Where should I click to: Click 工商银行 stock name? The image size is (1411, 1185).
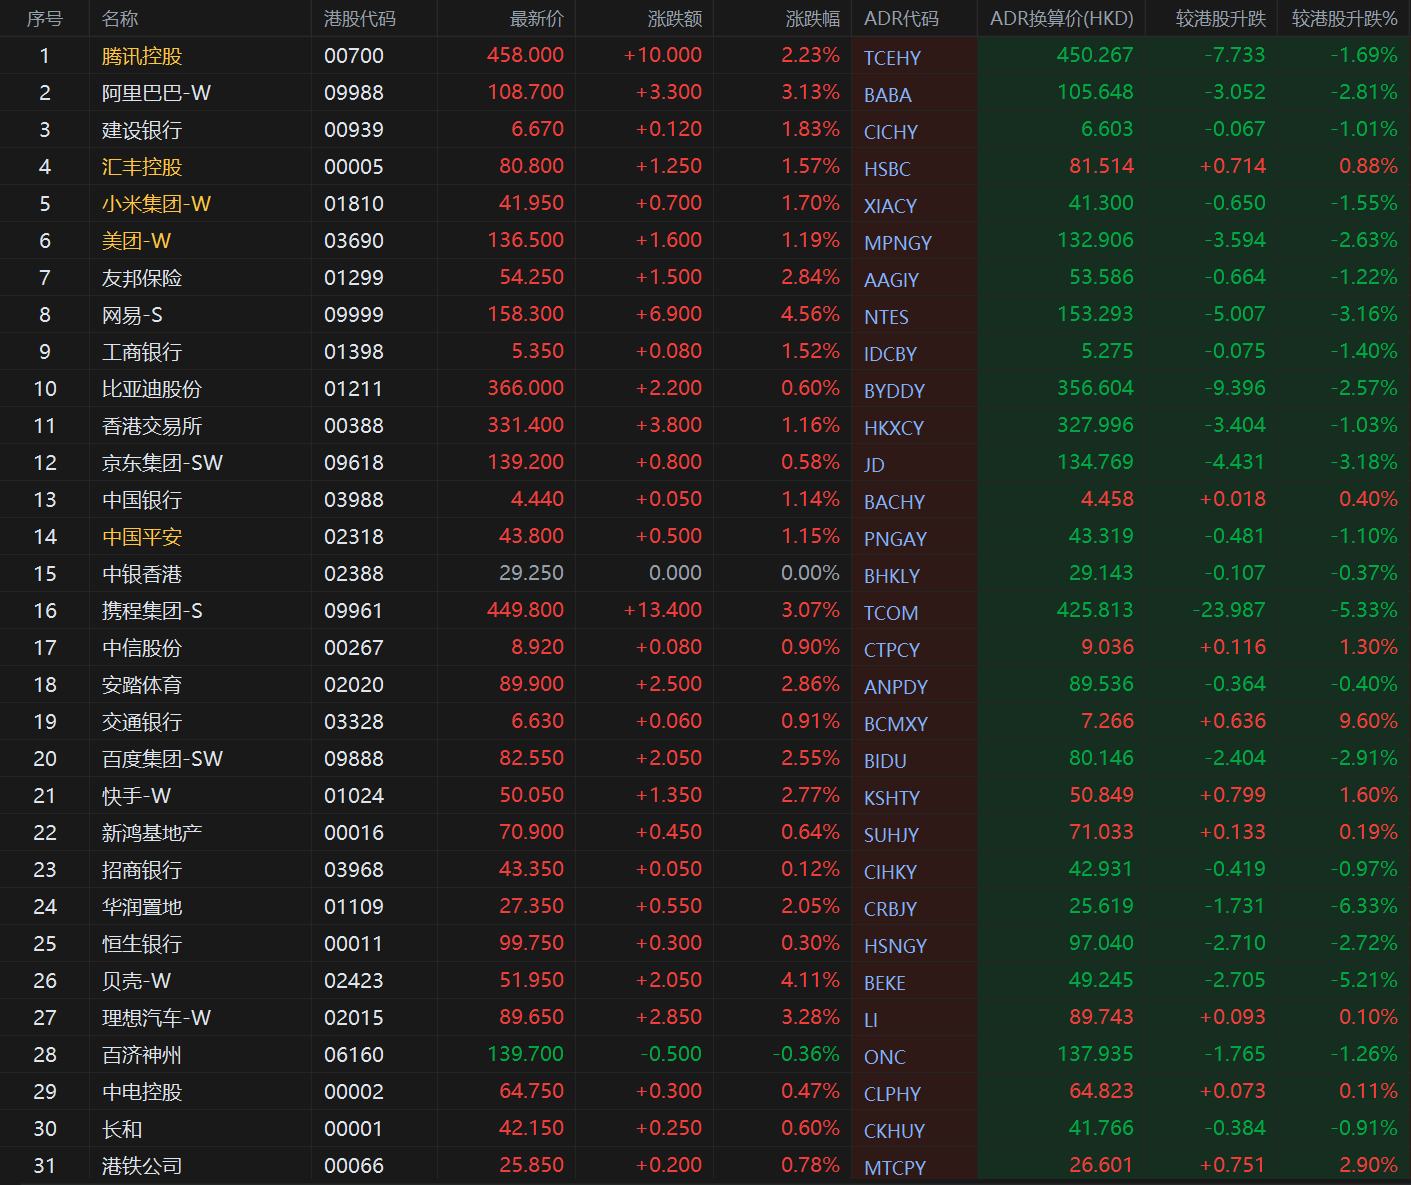point(142,352)
